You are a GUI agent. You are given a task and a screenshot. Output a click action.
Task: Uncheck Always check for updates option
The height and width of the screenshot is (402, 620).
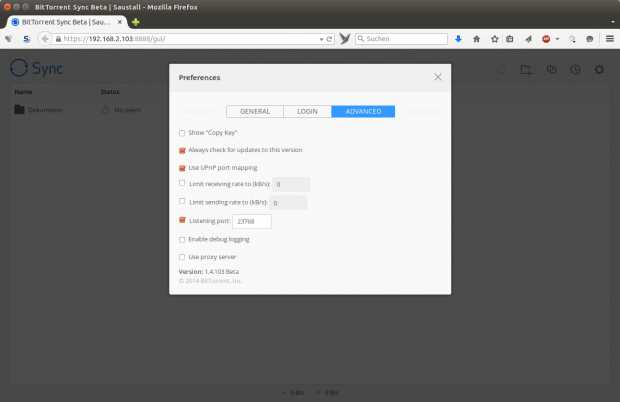pos(182,151)
